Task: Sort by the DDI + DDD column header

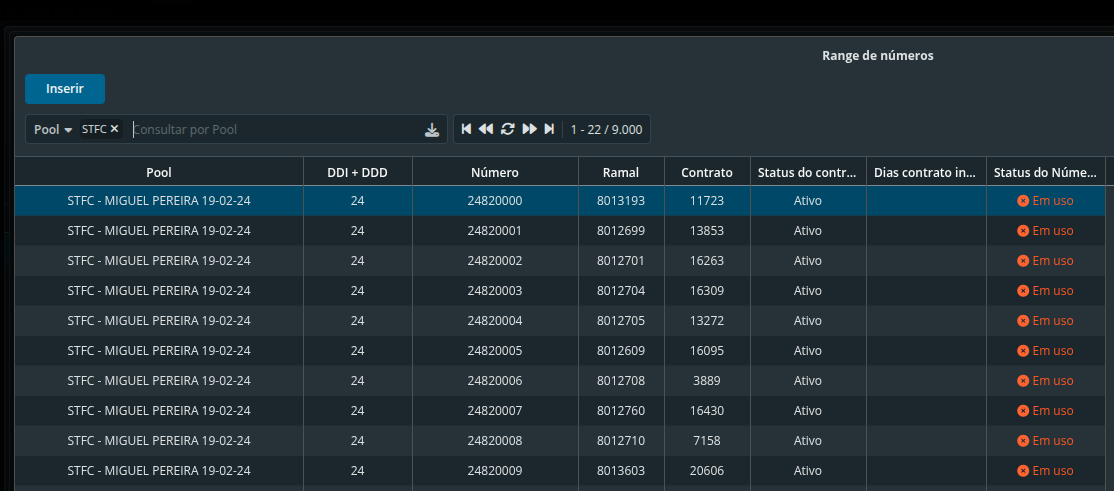Action: (x=357, y=173)
